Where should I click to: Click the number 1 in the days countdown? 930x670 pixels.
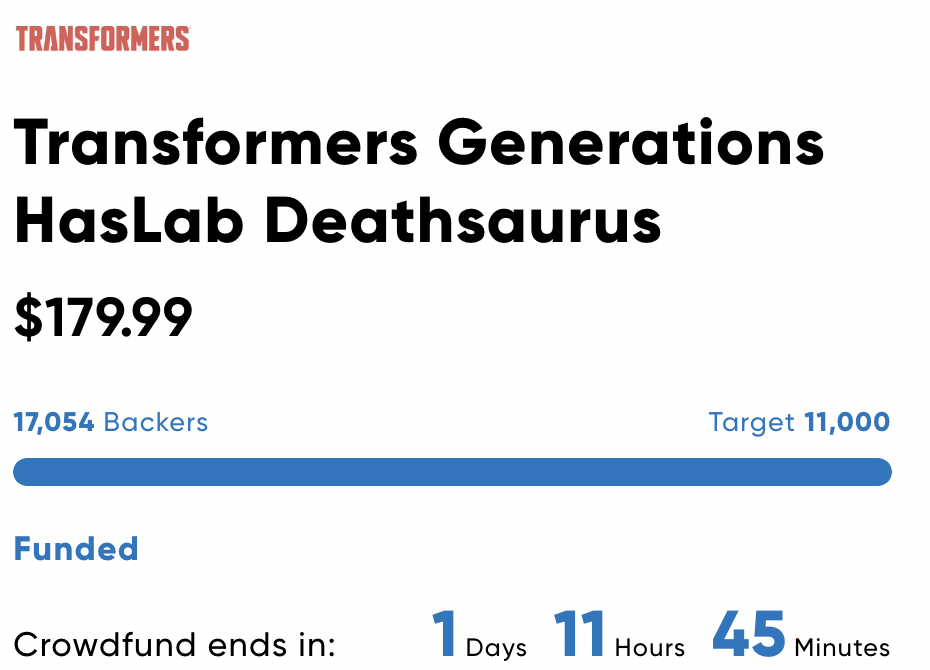(x=444, y=635)
